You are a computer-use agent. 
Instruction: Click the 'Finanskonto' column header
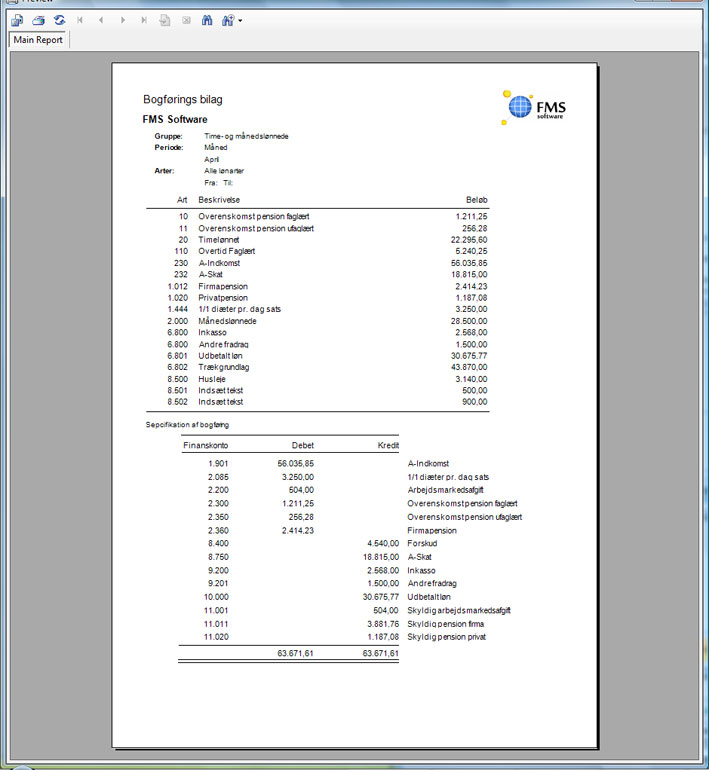coord(207,444)
